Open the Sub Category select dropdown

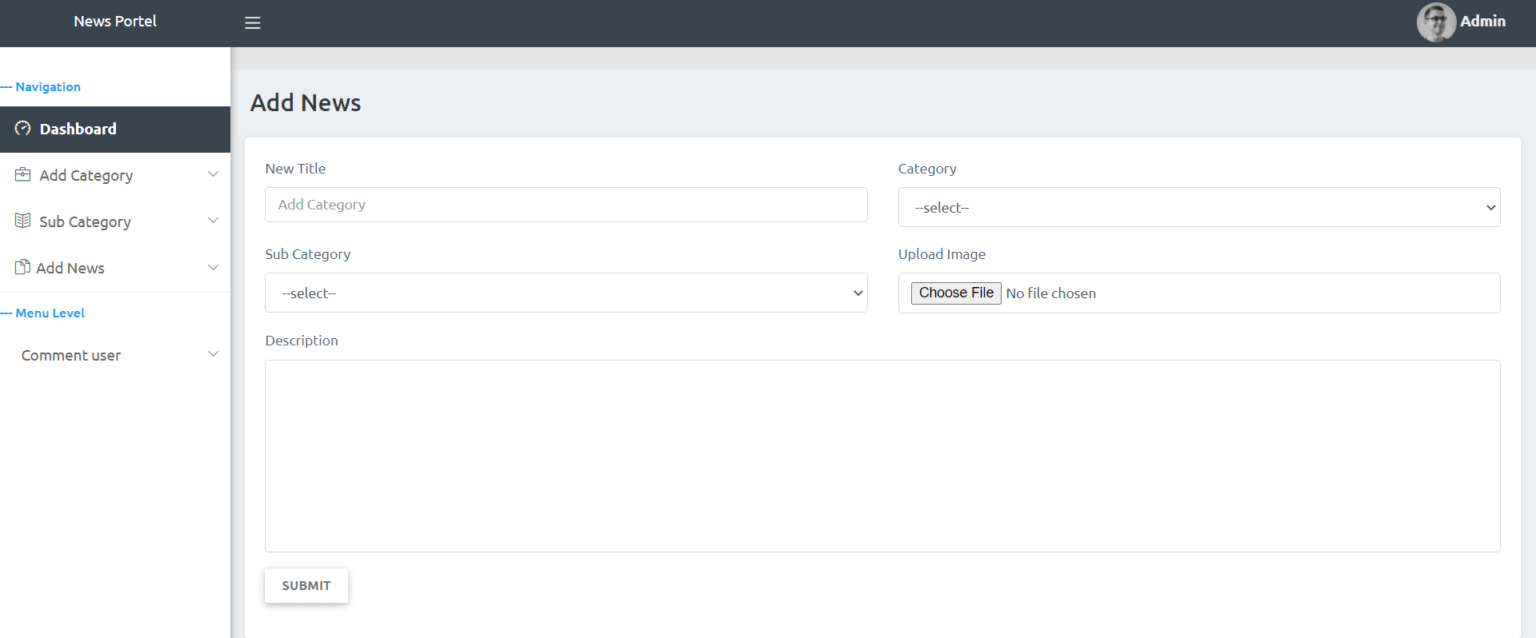(565, 292)
